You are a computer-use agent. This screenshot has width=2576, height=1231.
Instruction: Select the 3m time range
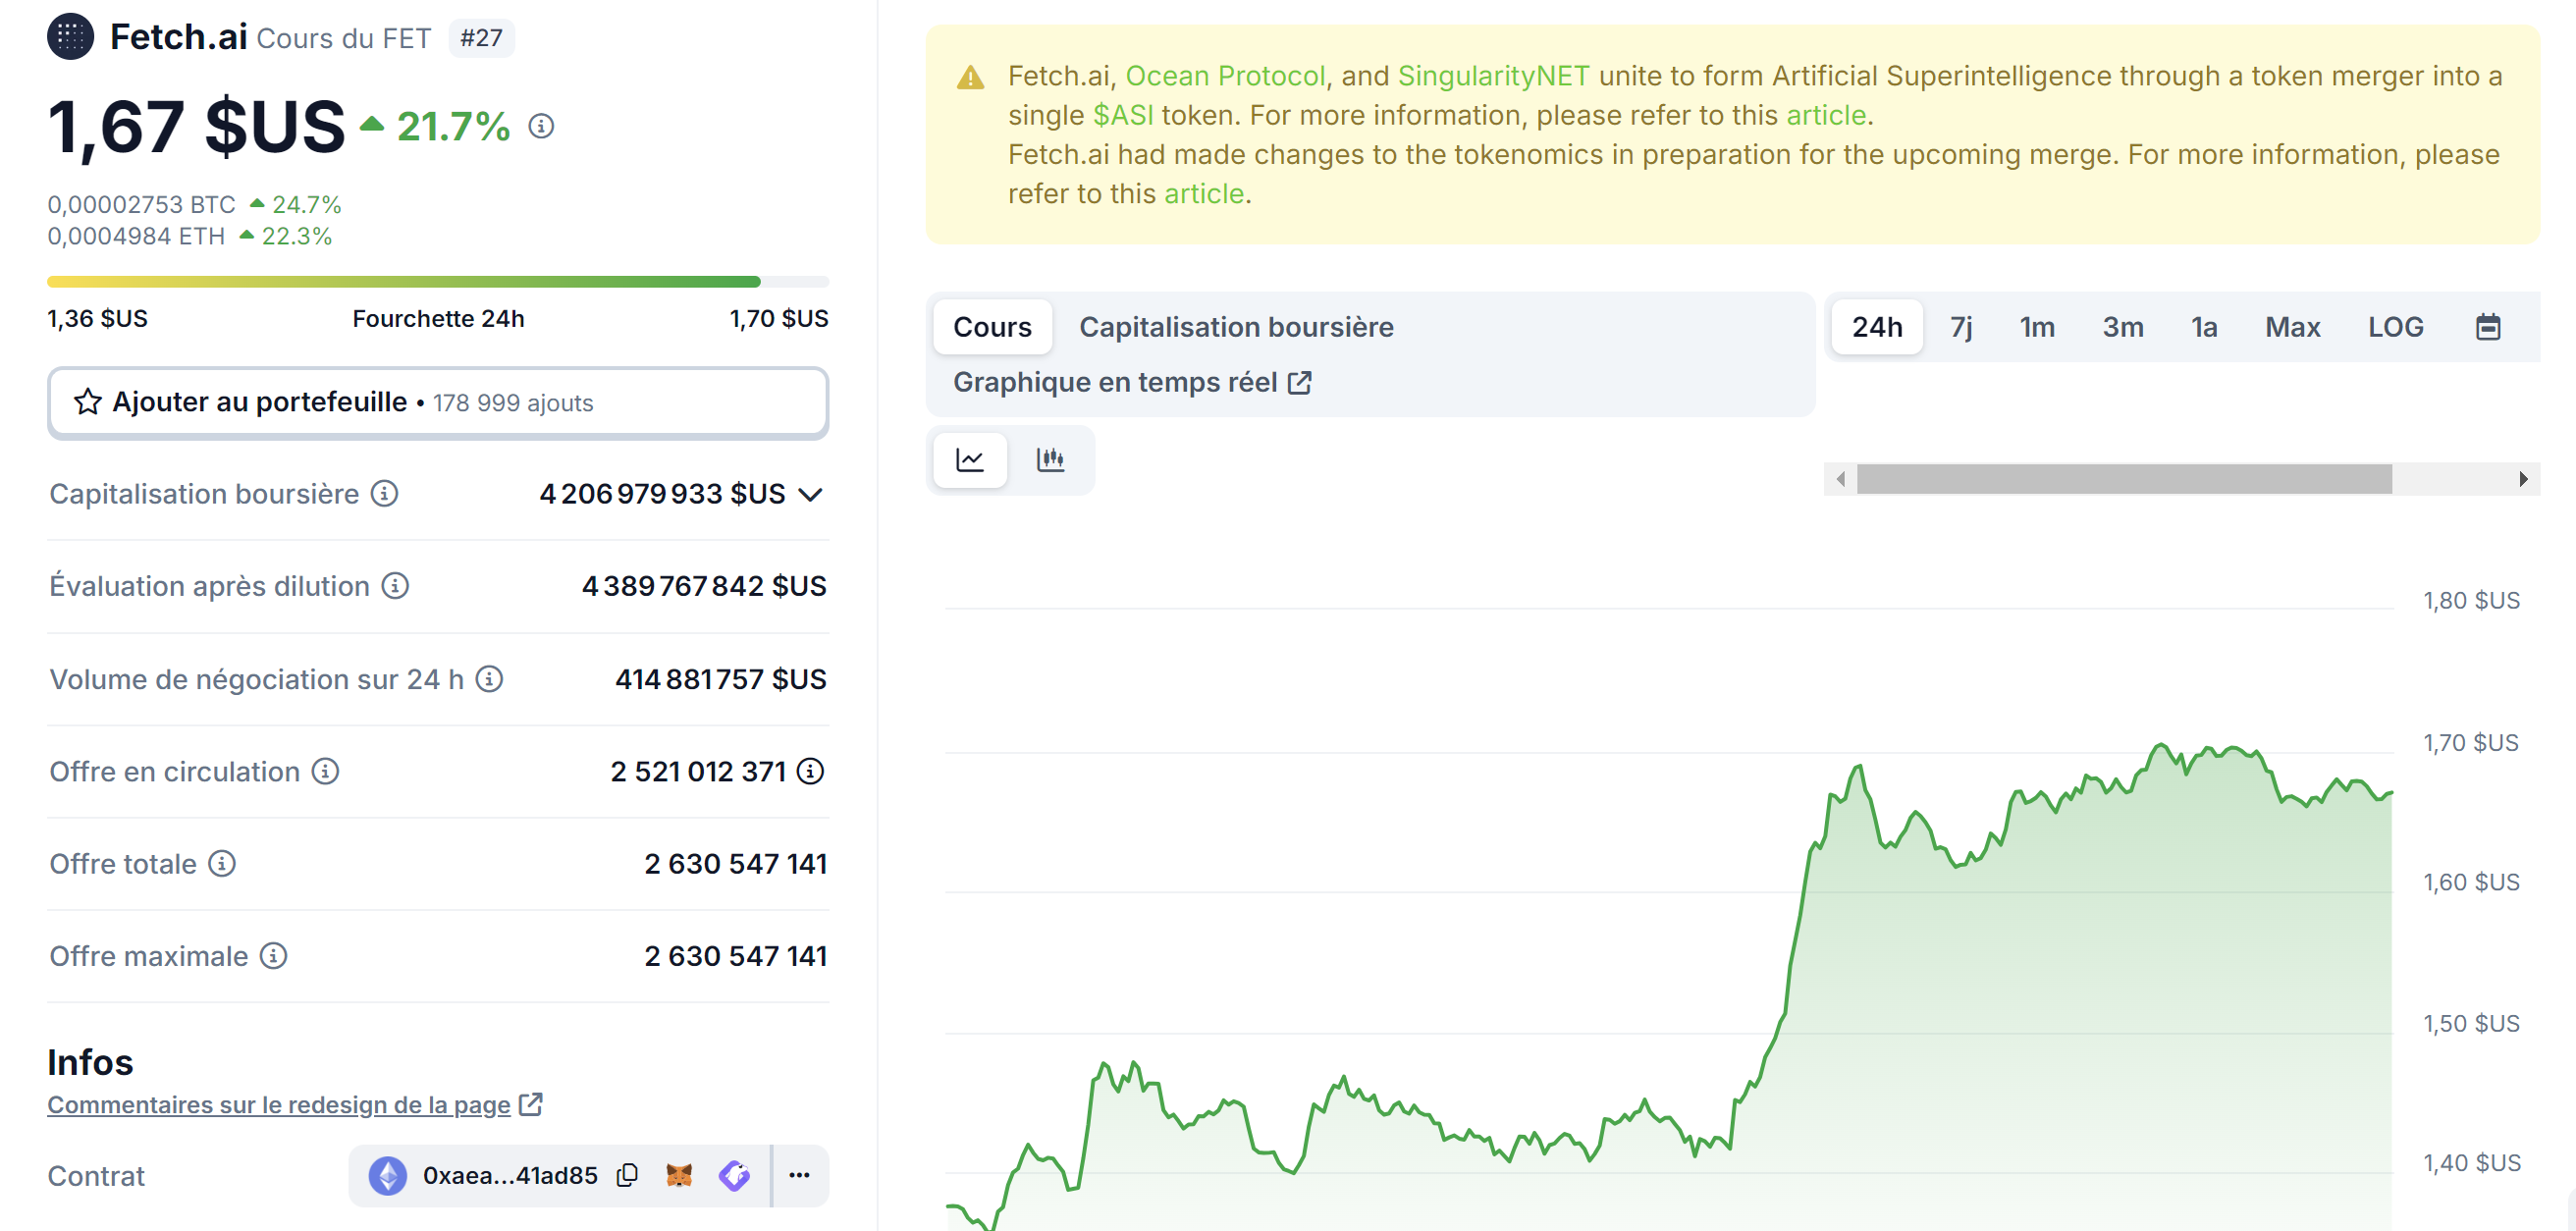pos(2123,327)
